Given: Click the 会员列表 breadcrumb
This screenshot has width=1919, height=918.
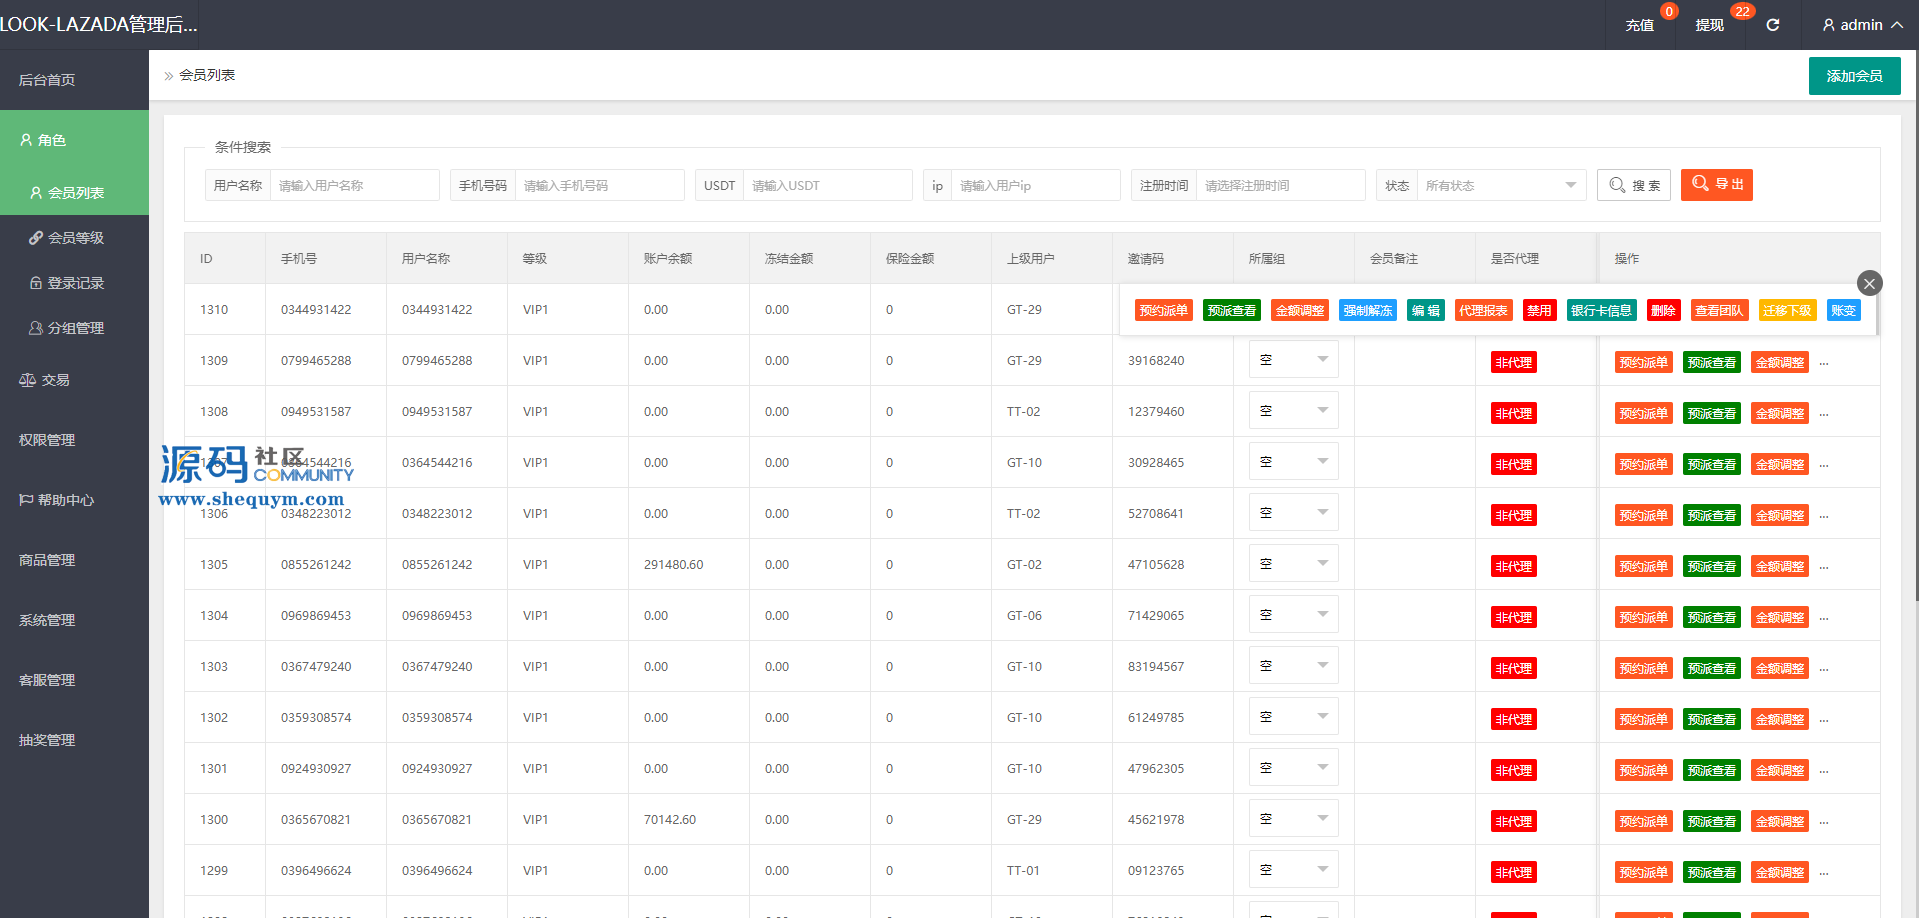Looking at the screenshot, I should click(207, 75).
